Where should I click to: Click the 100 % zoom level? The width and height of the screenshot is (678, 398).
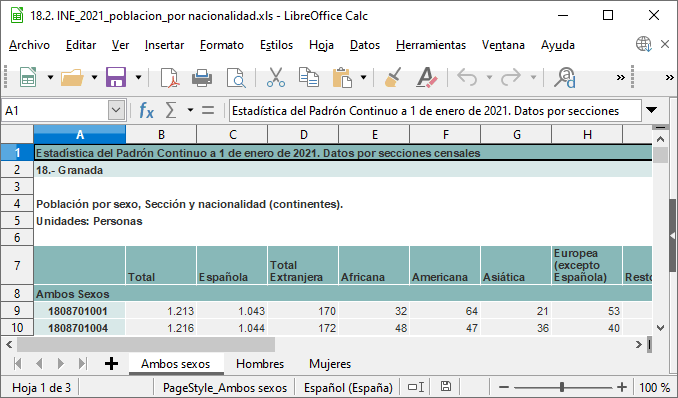[x=654, y=387]
